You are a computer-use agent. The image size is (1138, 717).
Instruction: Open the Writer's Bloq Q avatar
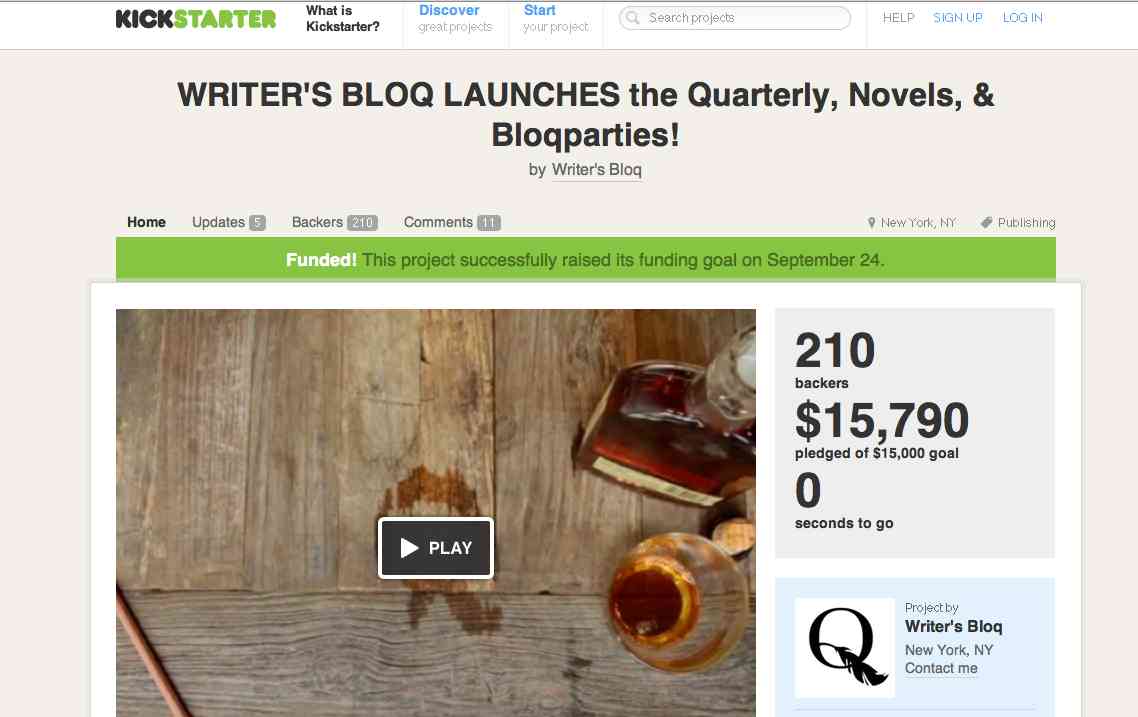click(845, 647)
